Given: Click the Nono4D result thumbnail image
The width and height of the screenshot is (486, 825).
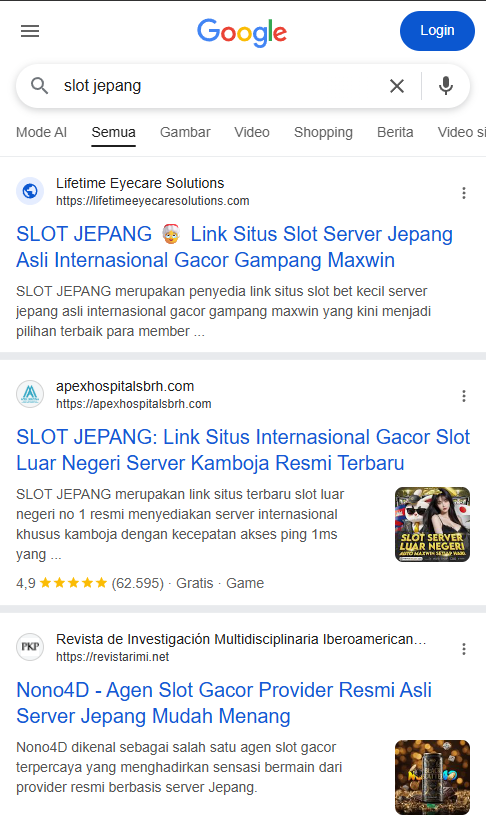Looking at the screenshot, I should [x=432, y=778].
